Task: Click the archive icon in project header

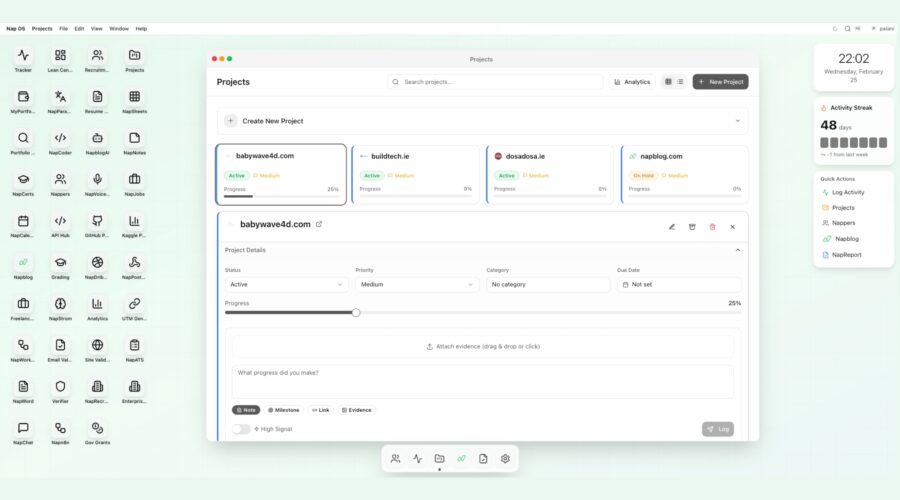Action: (x=692, y=227)
